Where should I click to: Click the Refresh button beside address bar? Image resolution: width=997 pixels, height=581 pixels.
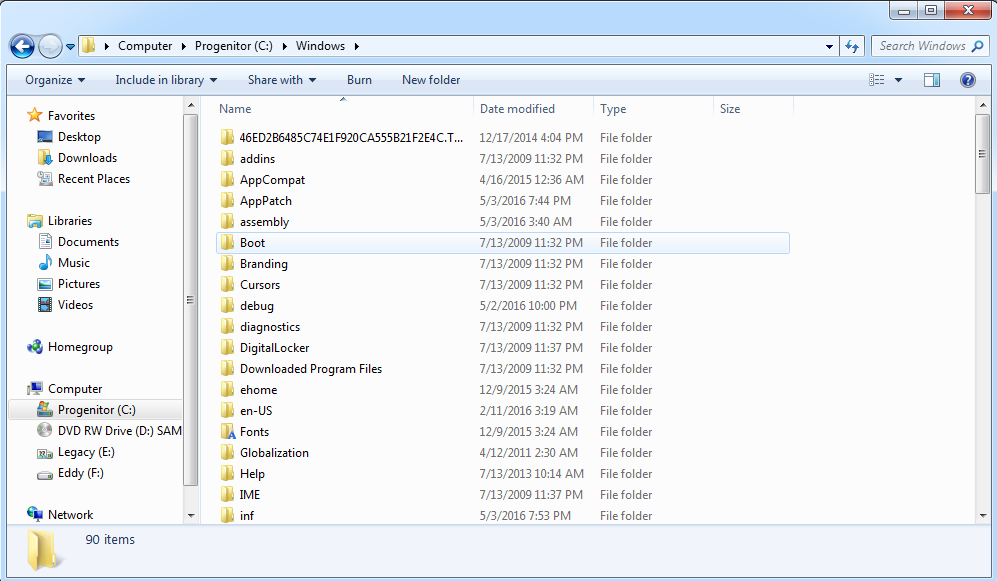(852, 46)
